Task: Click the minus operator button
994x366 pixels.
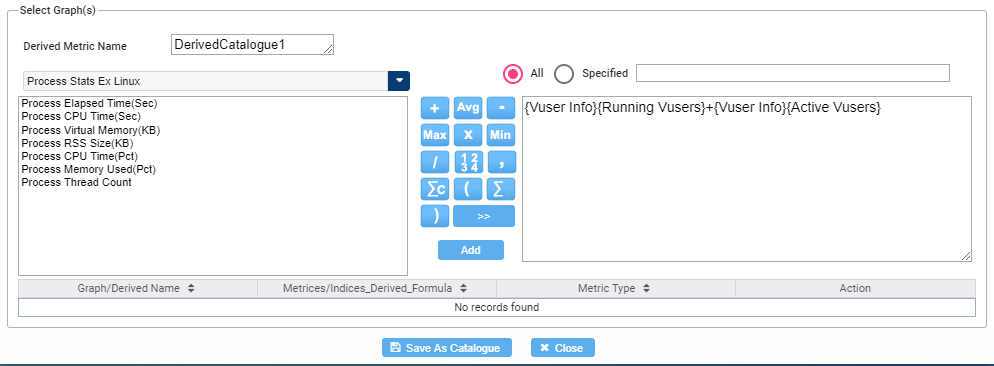Action: 501,108
